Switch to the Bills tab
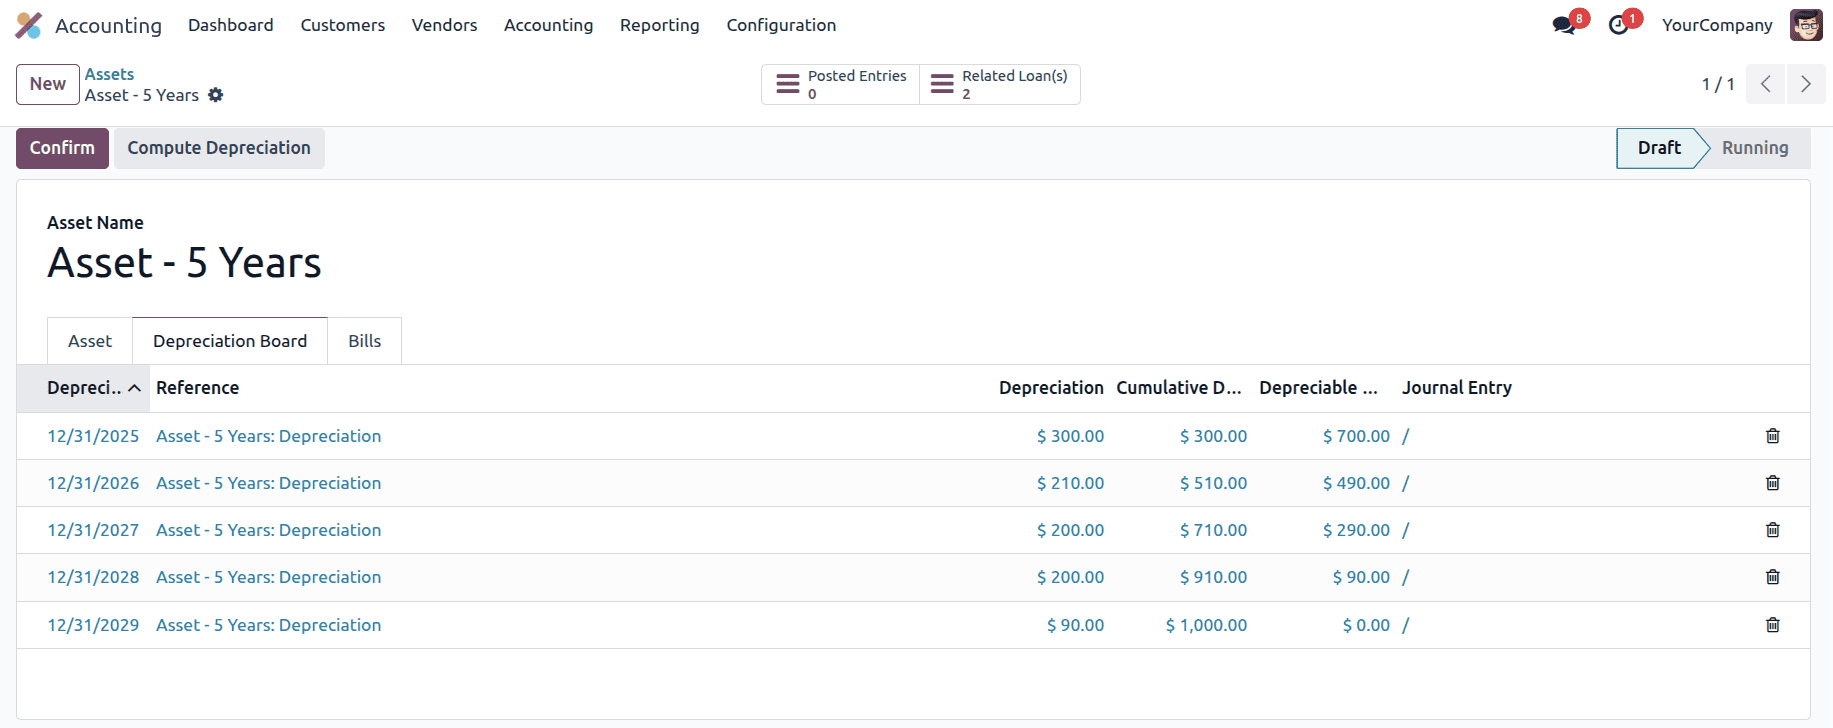 365,341
